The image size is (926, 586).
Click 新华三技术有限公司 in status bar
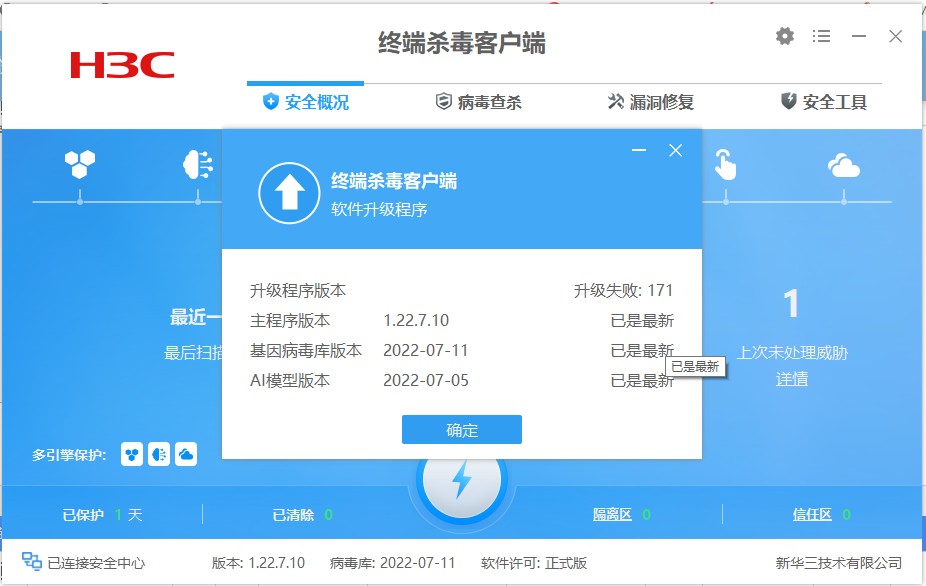[839, 563]
